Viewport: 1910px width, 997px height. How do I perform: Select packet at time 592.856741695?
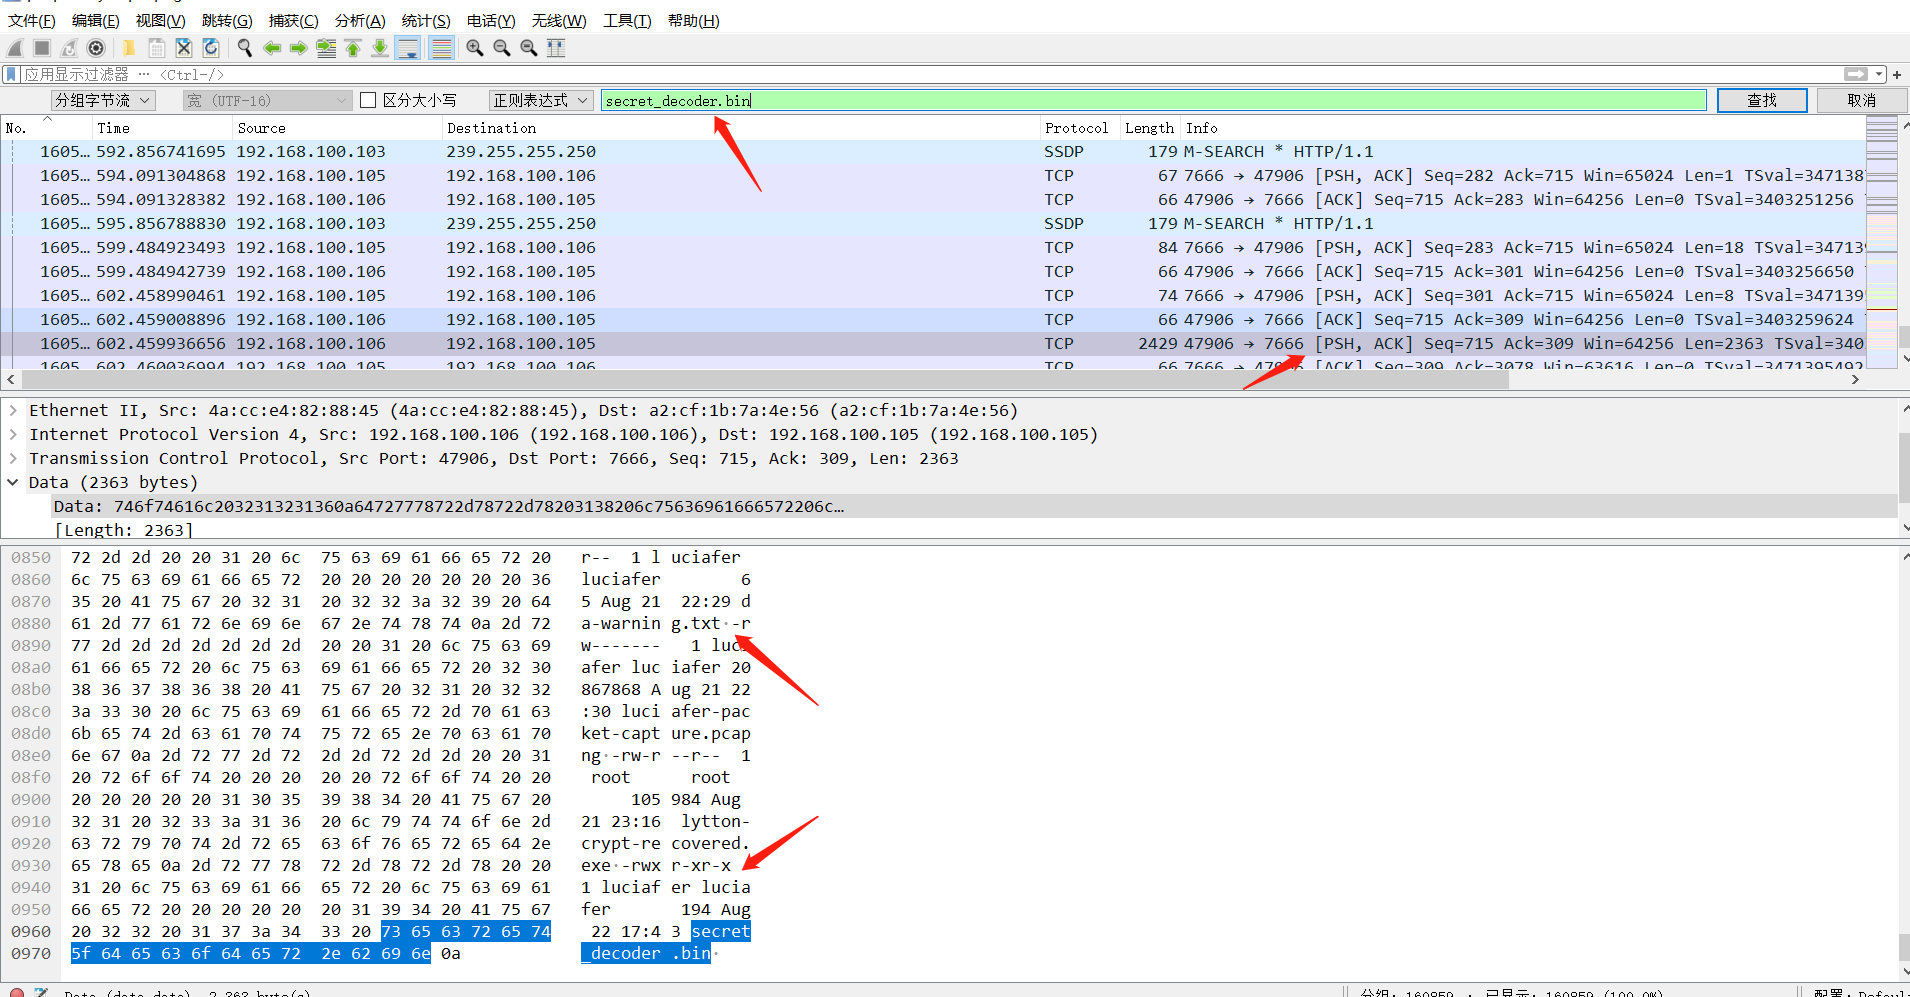(x=932, y=152)
